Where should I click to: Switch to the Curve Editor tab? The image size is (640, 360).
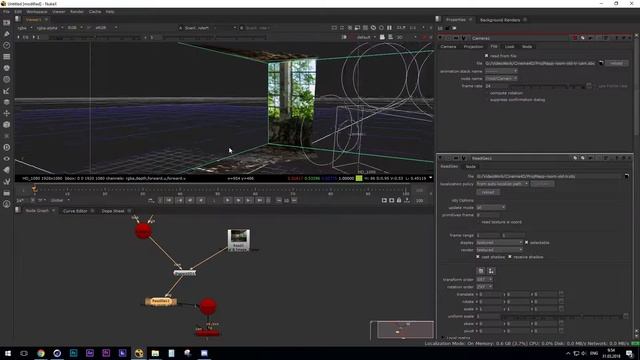[75, 211]
